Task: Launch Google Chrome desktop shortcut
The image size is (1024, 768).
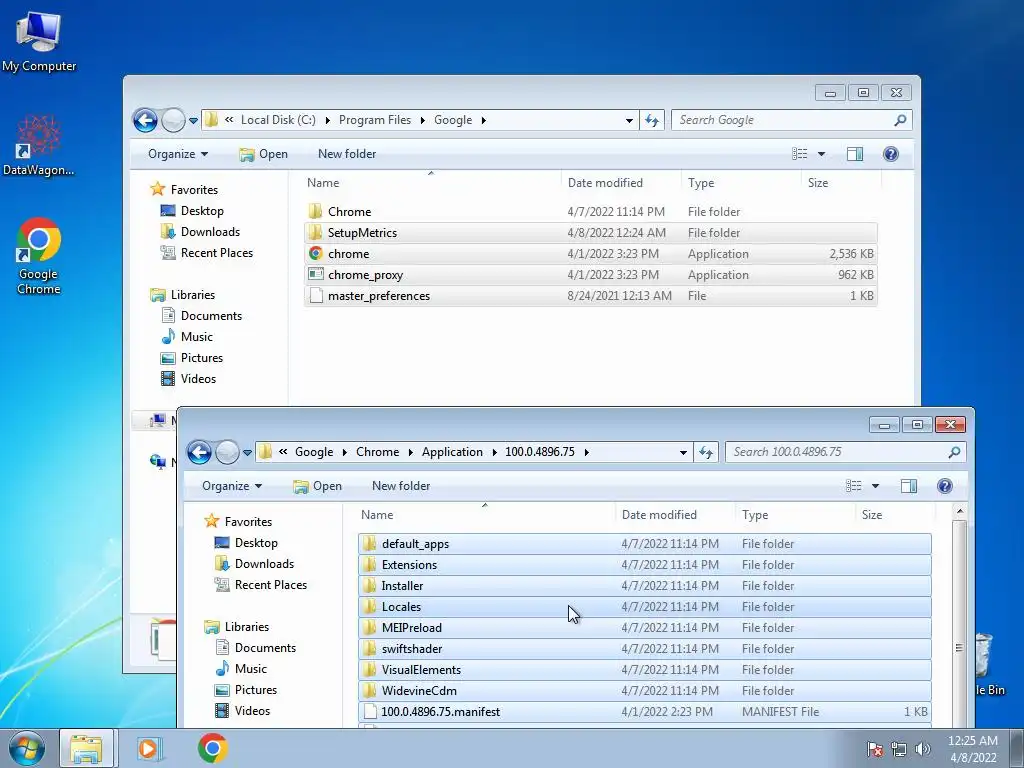Action: pos(39,256)
